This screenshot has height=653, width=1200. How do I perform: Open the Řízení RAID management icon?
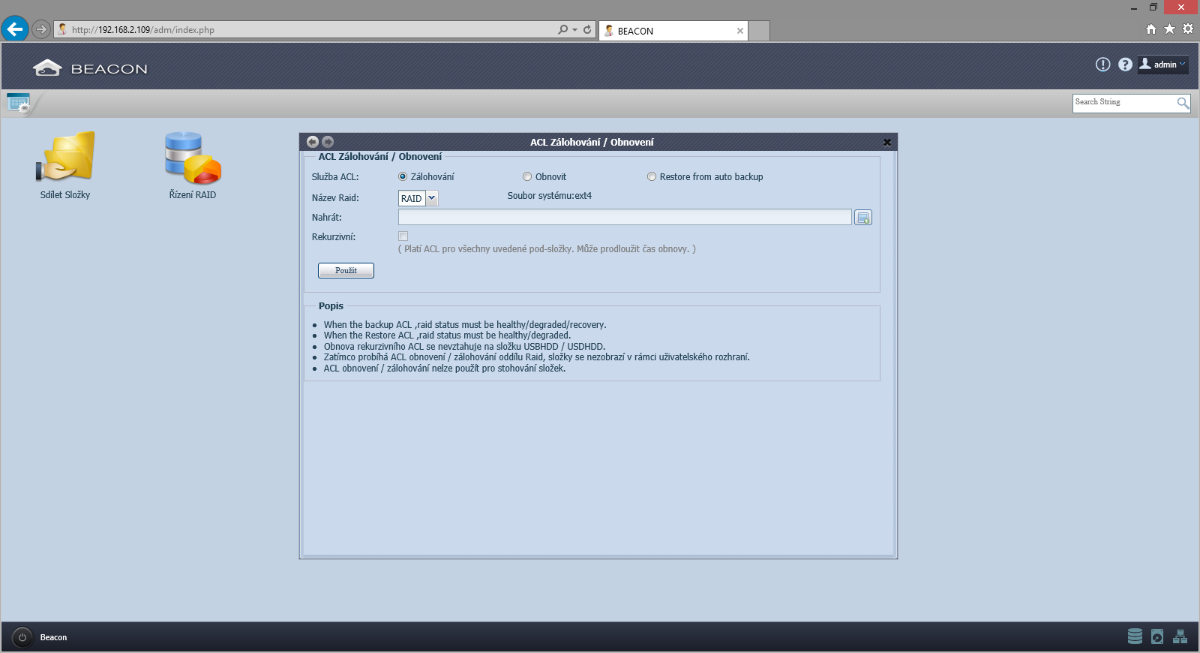click(x=192, y=160)
